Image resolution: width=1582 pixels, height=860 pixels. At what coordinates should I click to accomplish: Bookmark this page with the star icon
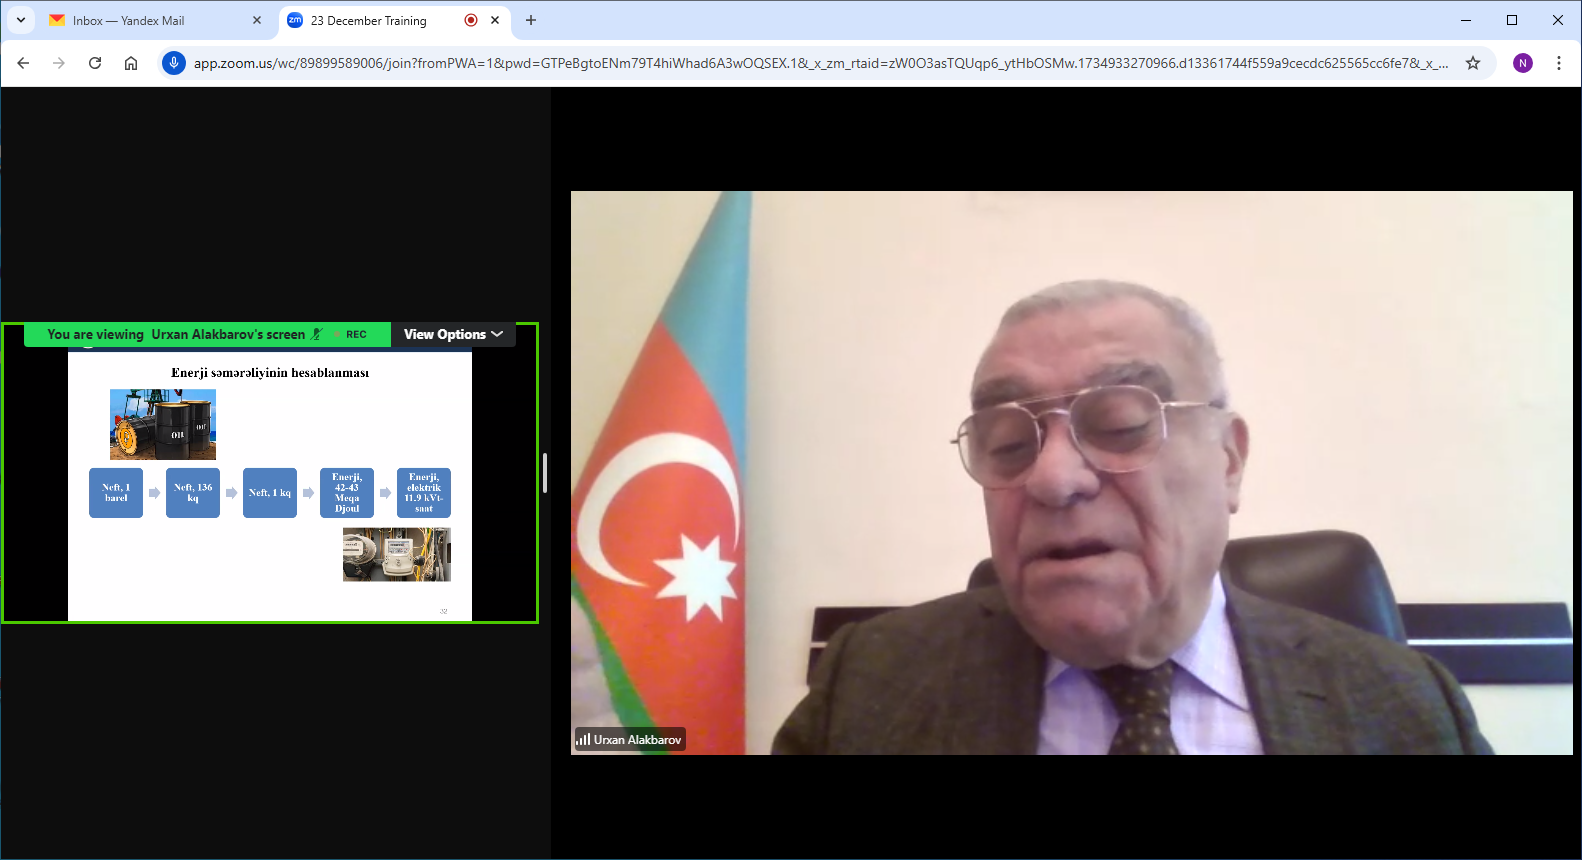pos(1473,63)
